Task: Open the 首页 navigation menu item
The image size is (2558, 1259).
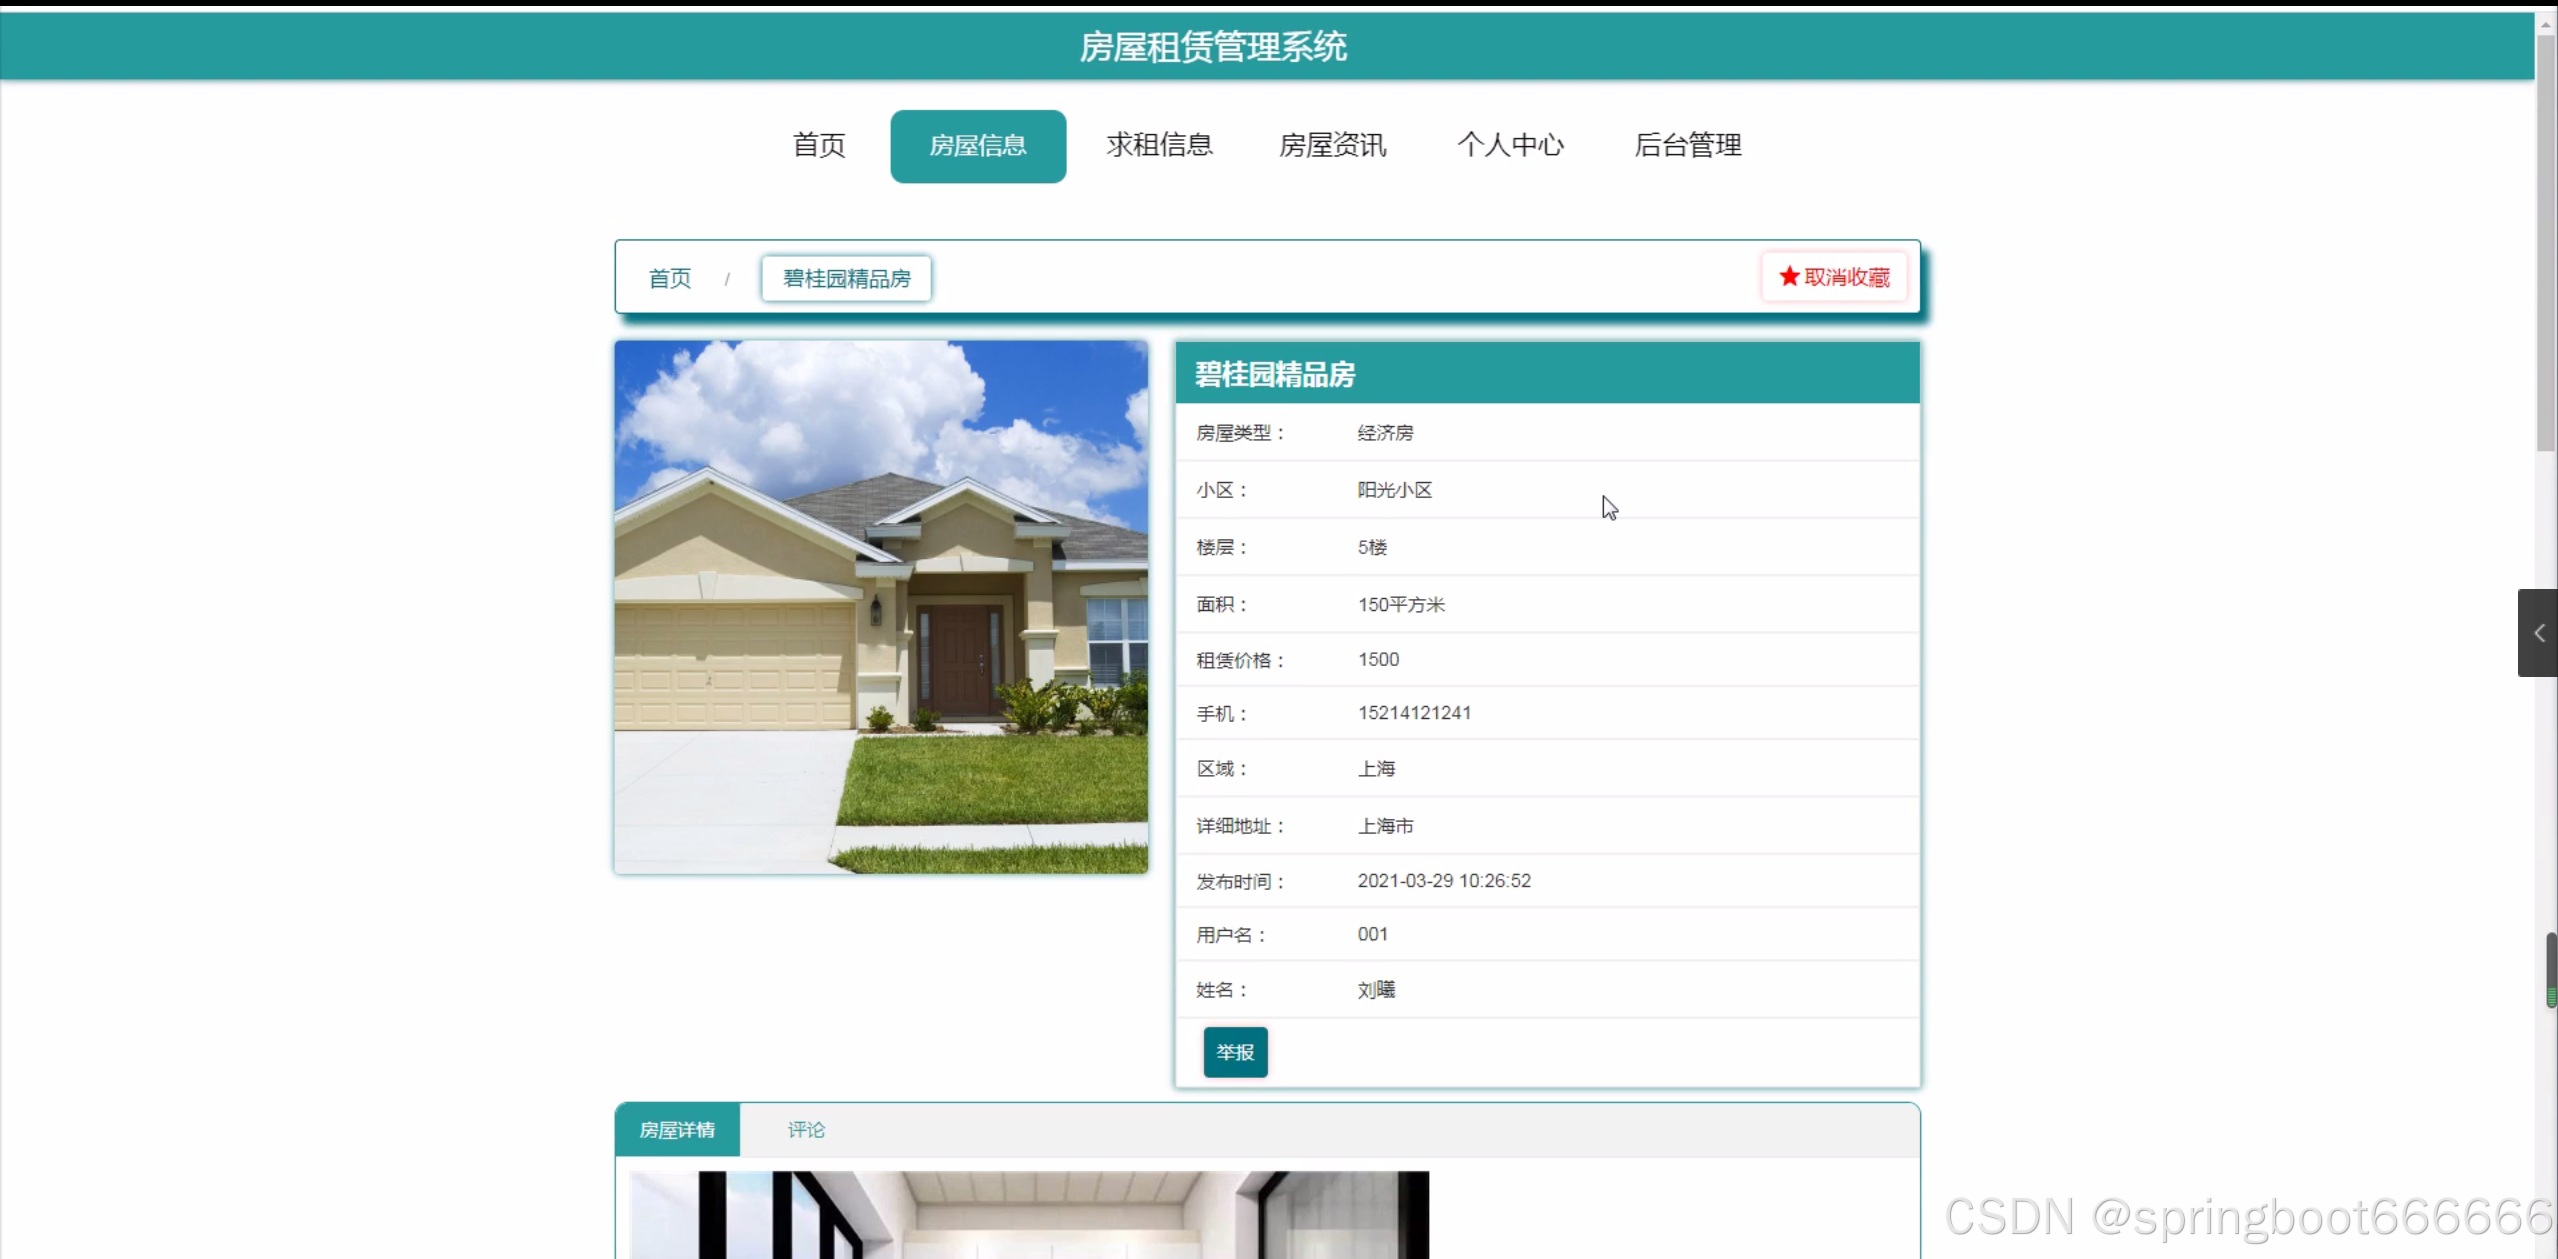Action: pos(818,145)
